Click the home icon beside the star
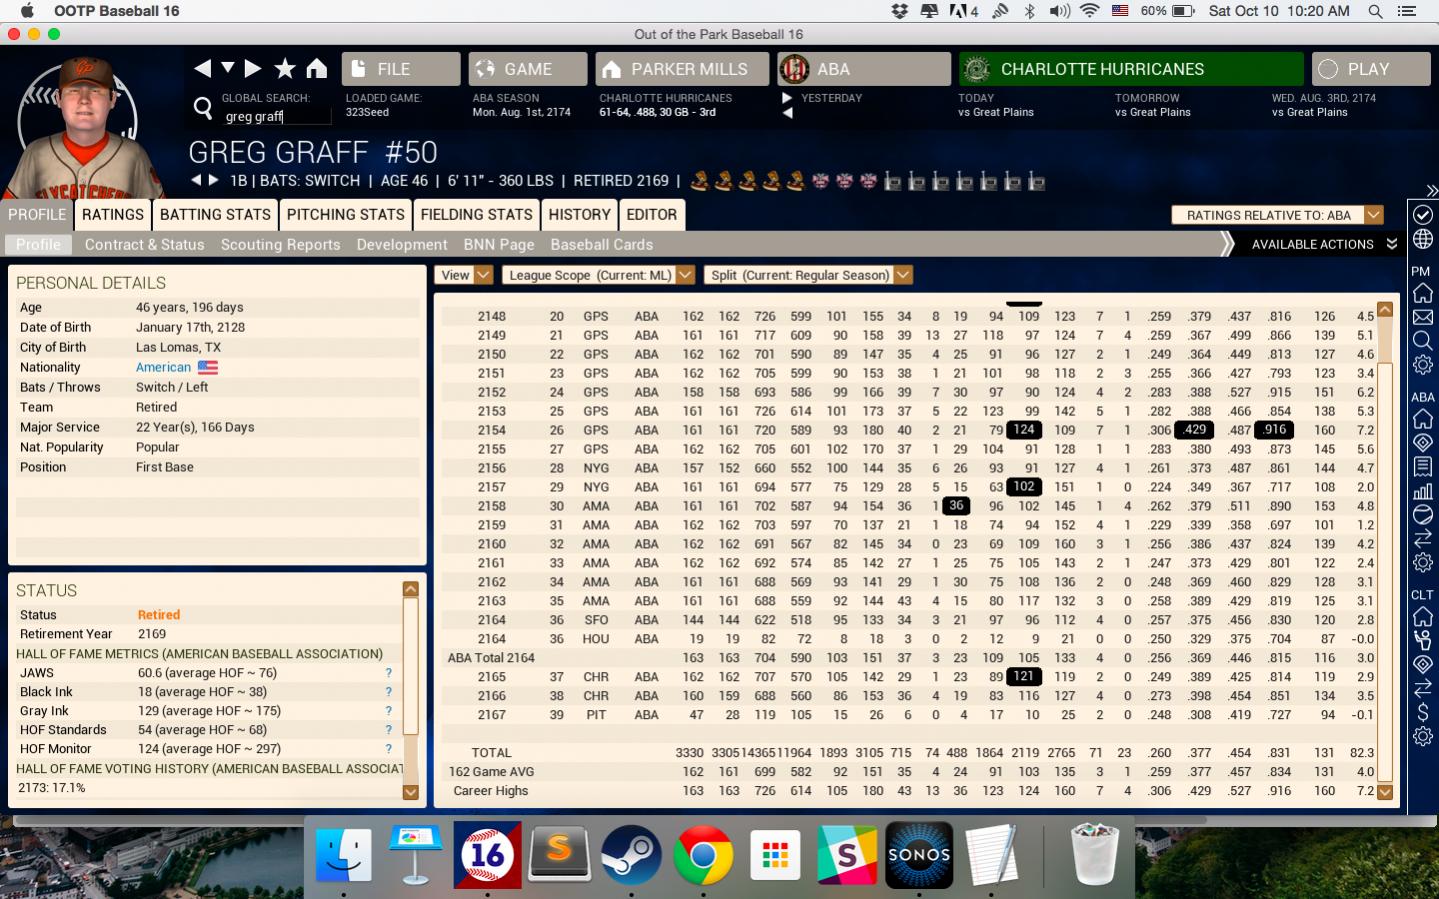Image resolution: width=1439 pixels, height=899 pixels. pyautogui.click(x=317, y=68)
